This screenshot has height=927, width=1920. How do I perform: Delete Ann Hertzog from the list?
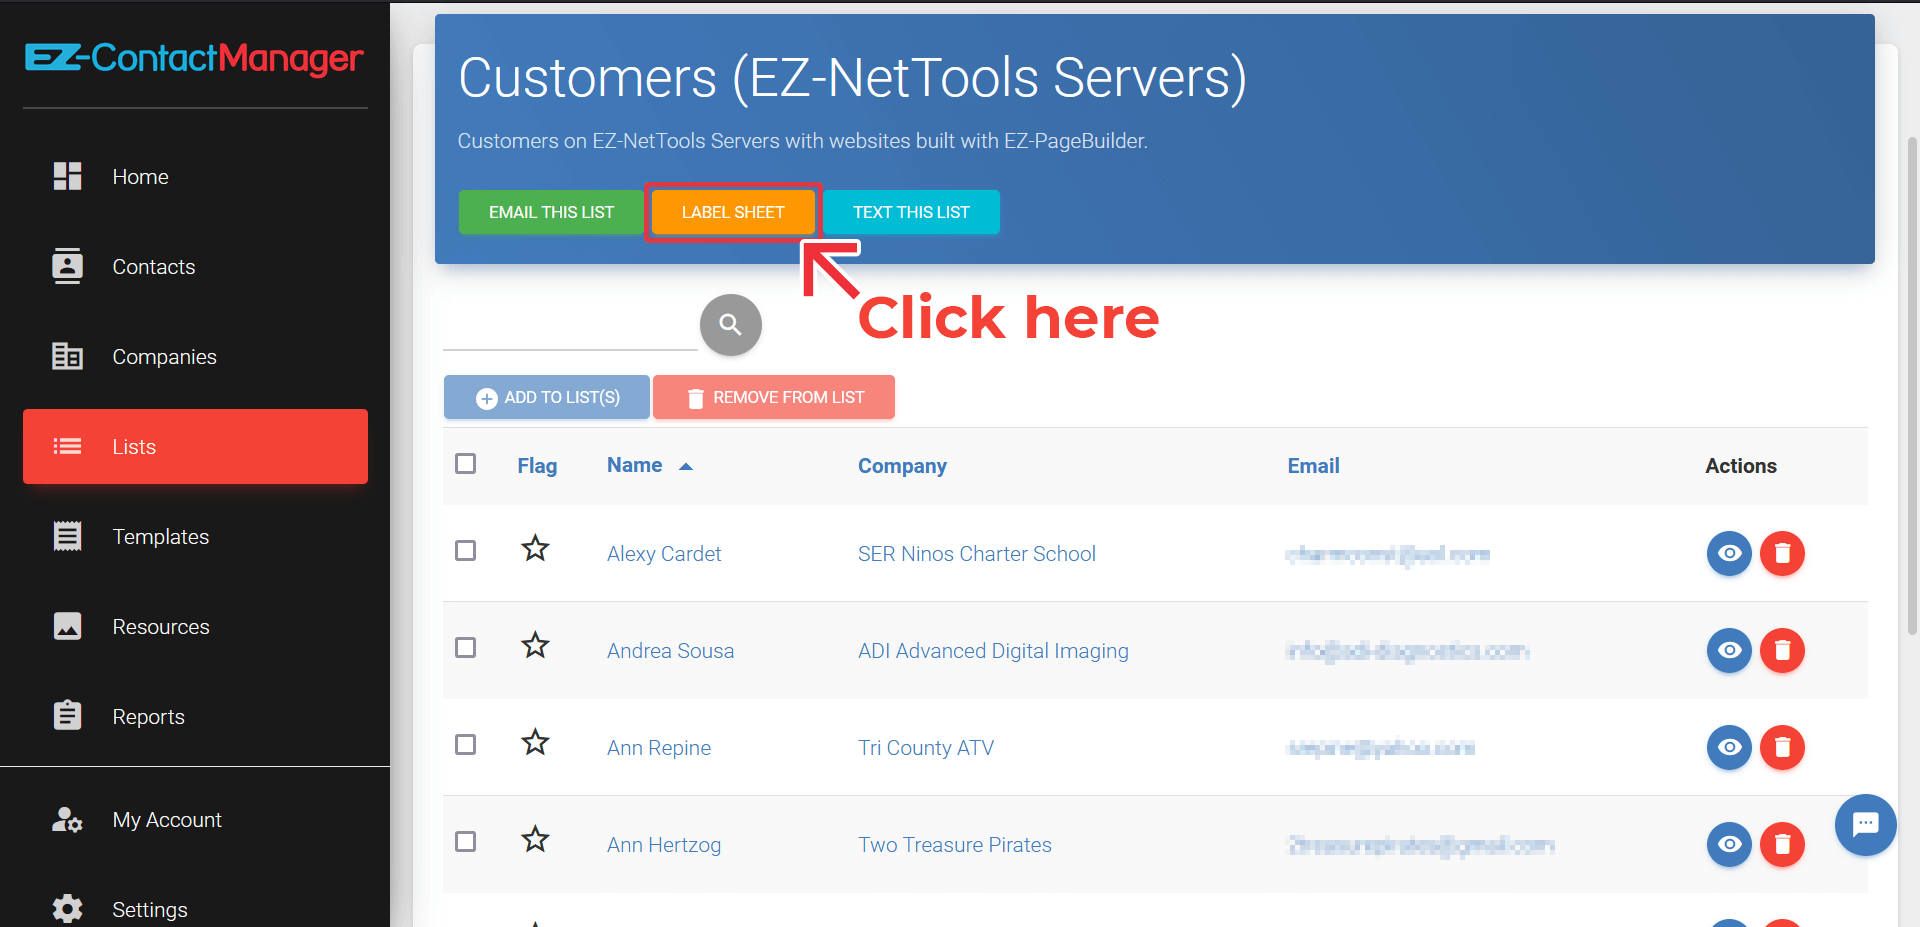1782,844
